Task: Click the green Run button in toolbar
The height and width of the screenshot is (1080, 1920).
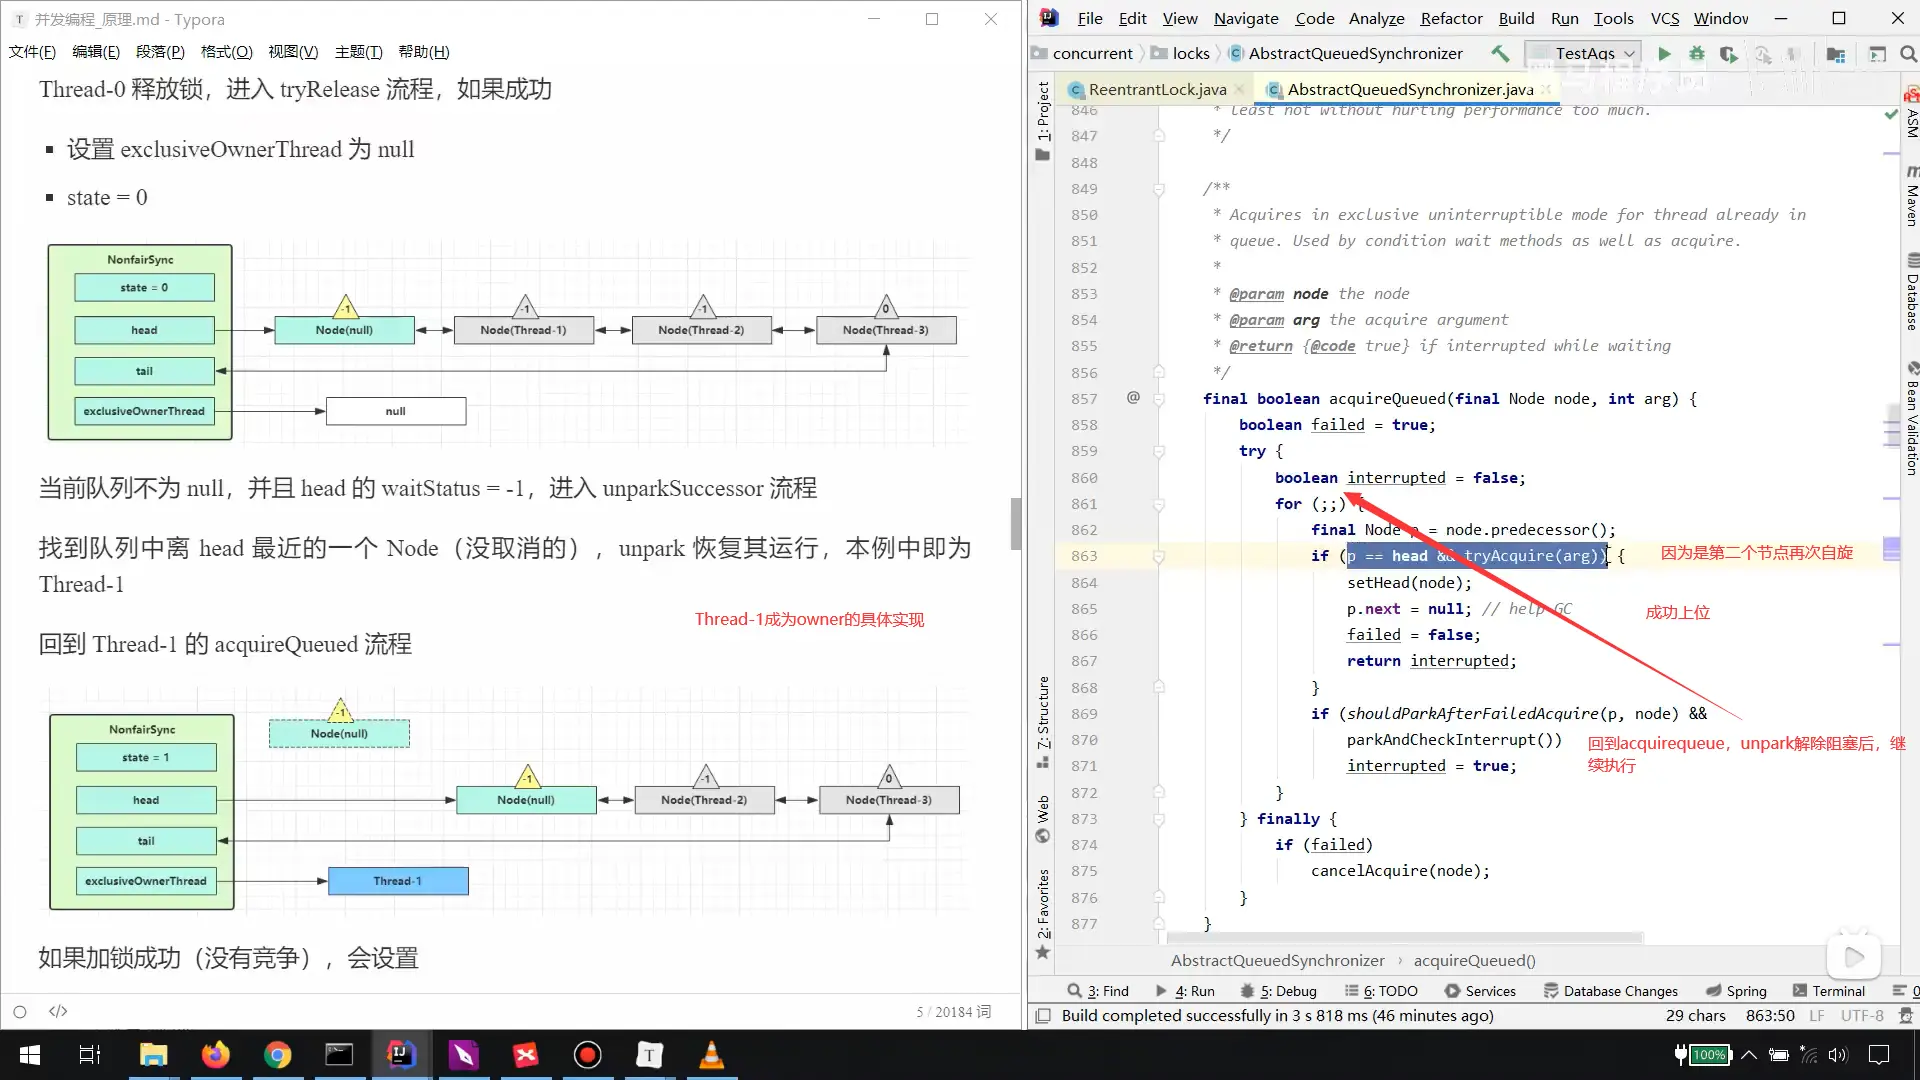Action: point(1664,54)
